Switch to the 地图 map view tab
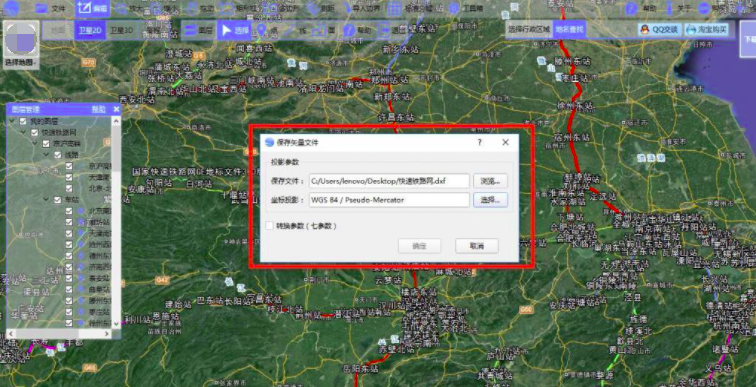The image size is (756, 387). pos(58,30)
